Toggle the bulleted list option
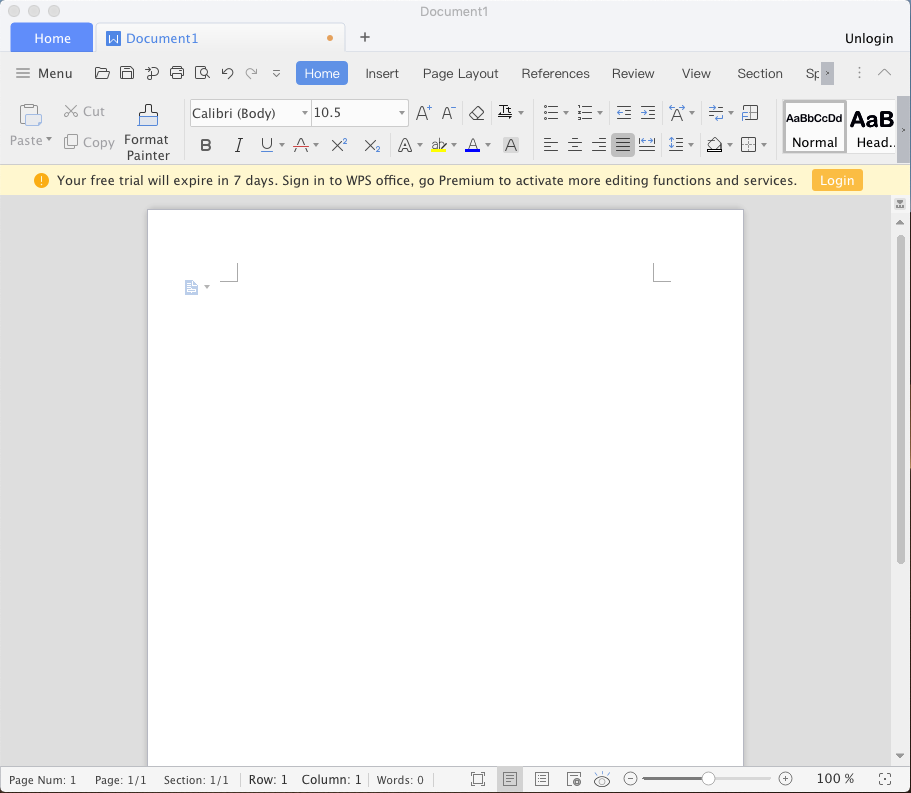 pos(551,113)
